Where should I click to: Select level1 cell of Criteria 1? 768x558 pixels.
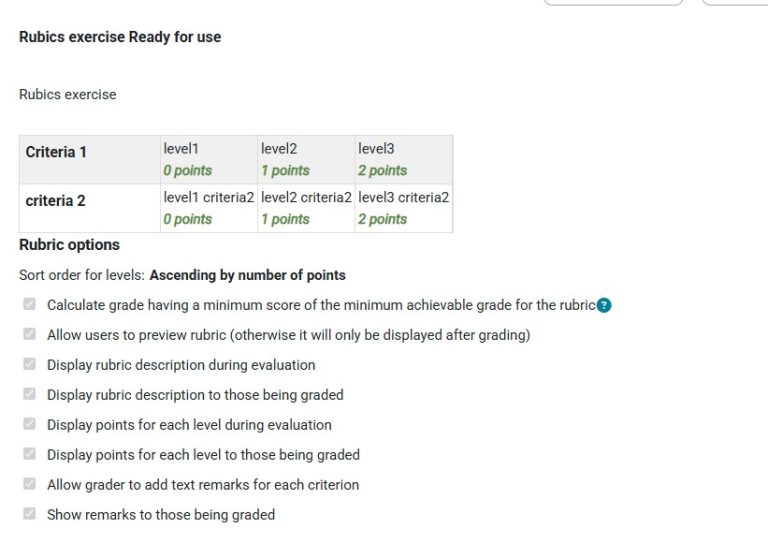(x=208, y=159)
